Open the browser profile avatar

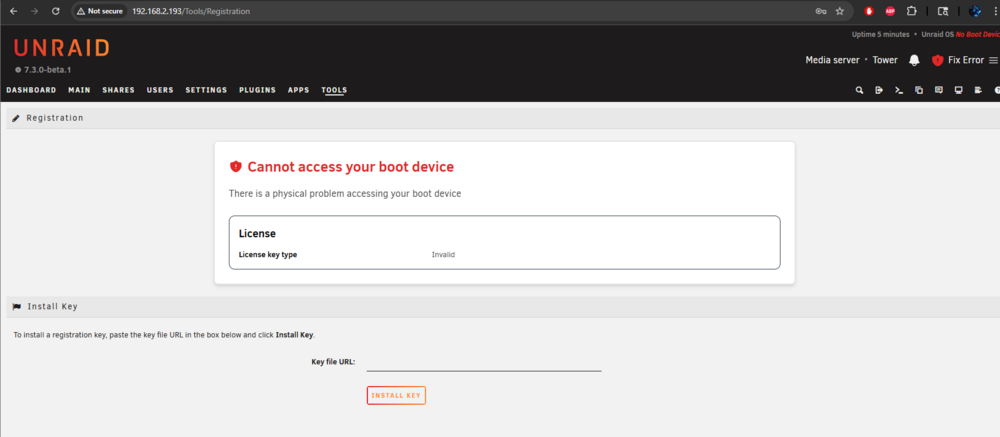click(974, 11)
